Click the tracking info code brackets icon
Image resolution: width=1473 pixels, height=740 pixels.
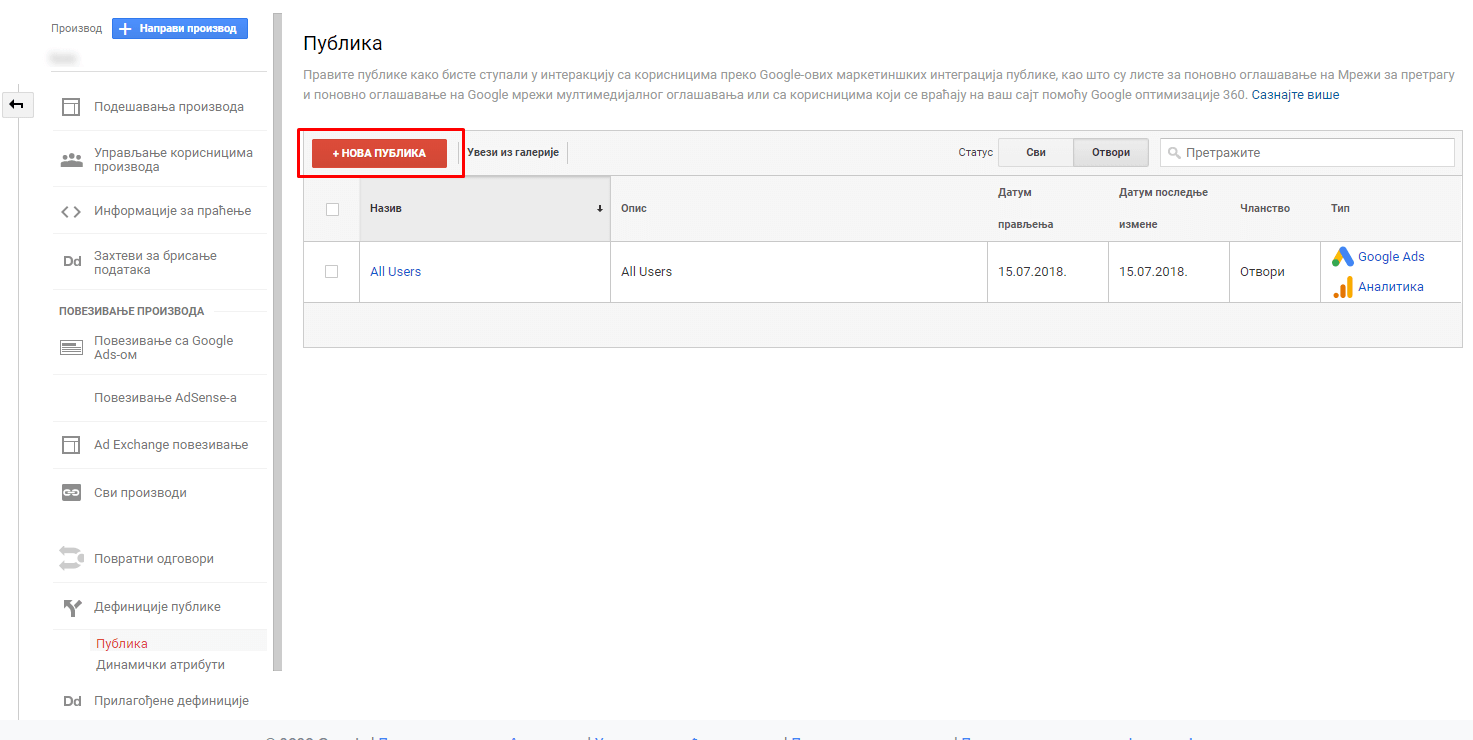point(71,211)
